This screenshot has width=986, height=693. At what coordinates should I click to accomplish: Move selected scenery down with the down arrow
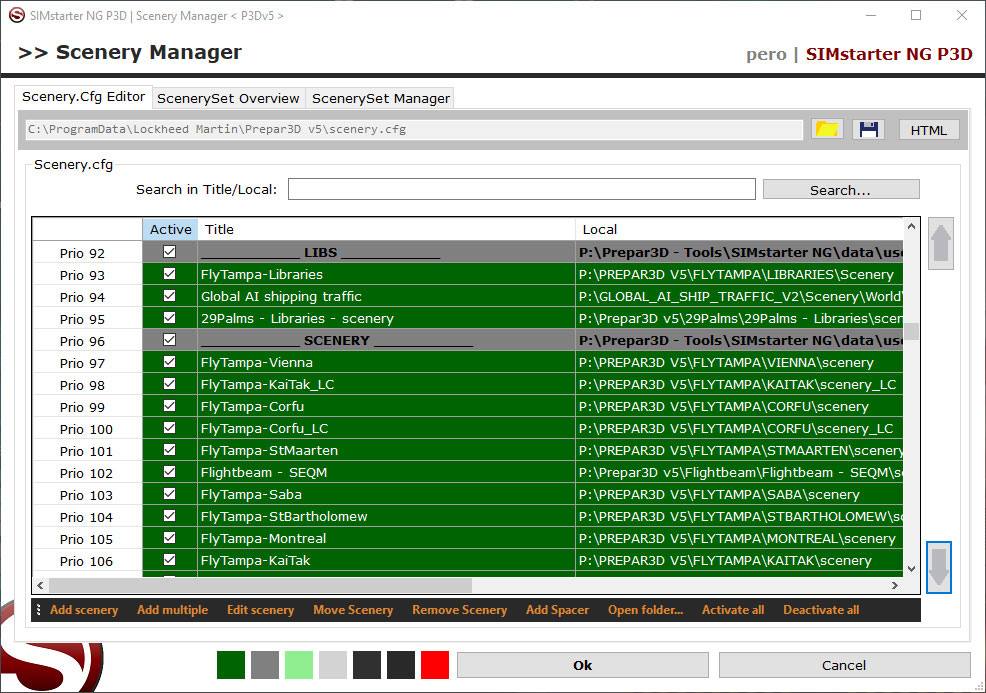click(939, 567)
